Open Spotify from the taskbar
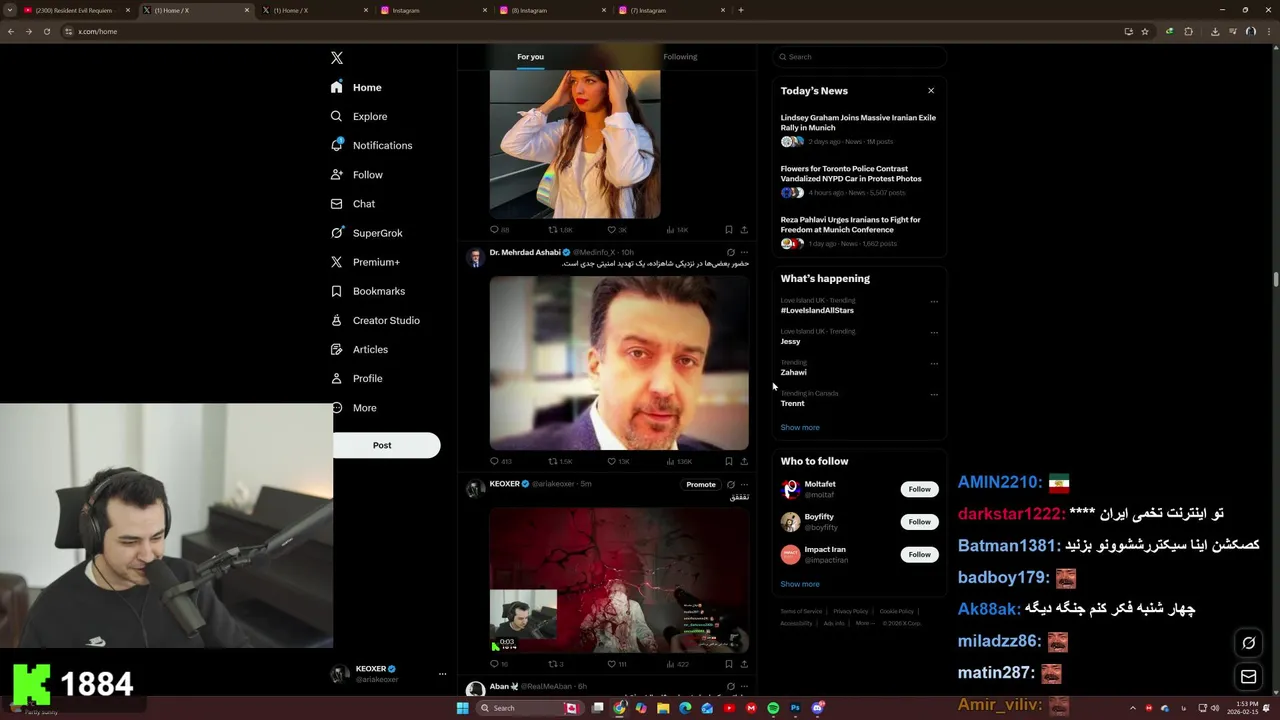The image size is (1280, 720). [773, 708]
